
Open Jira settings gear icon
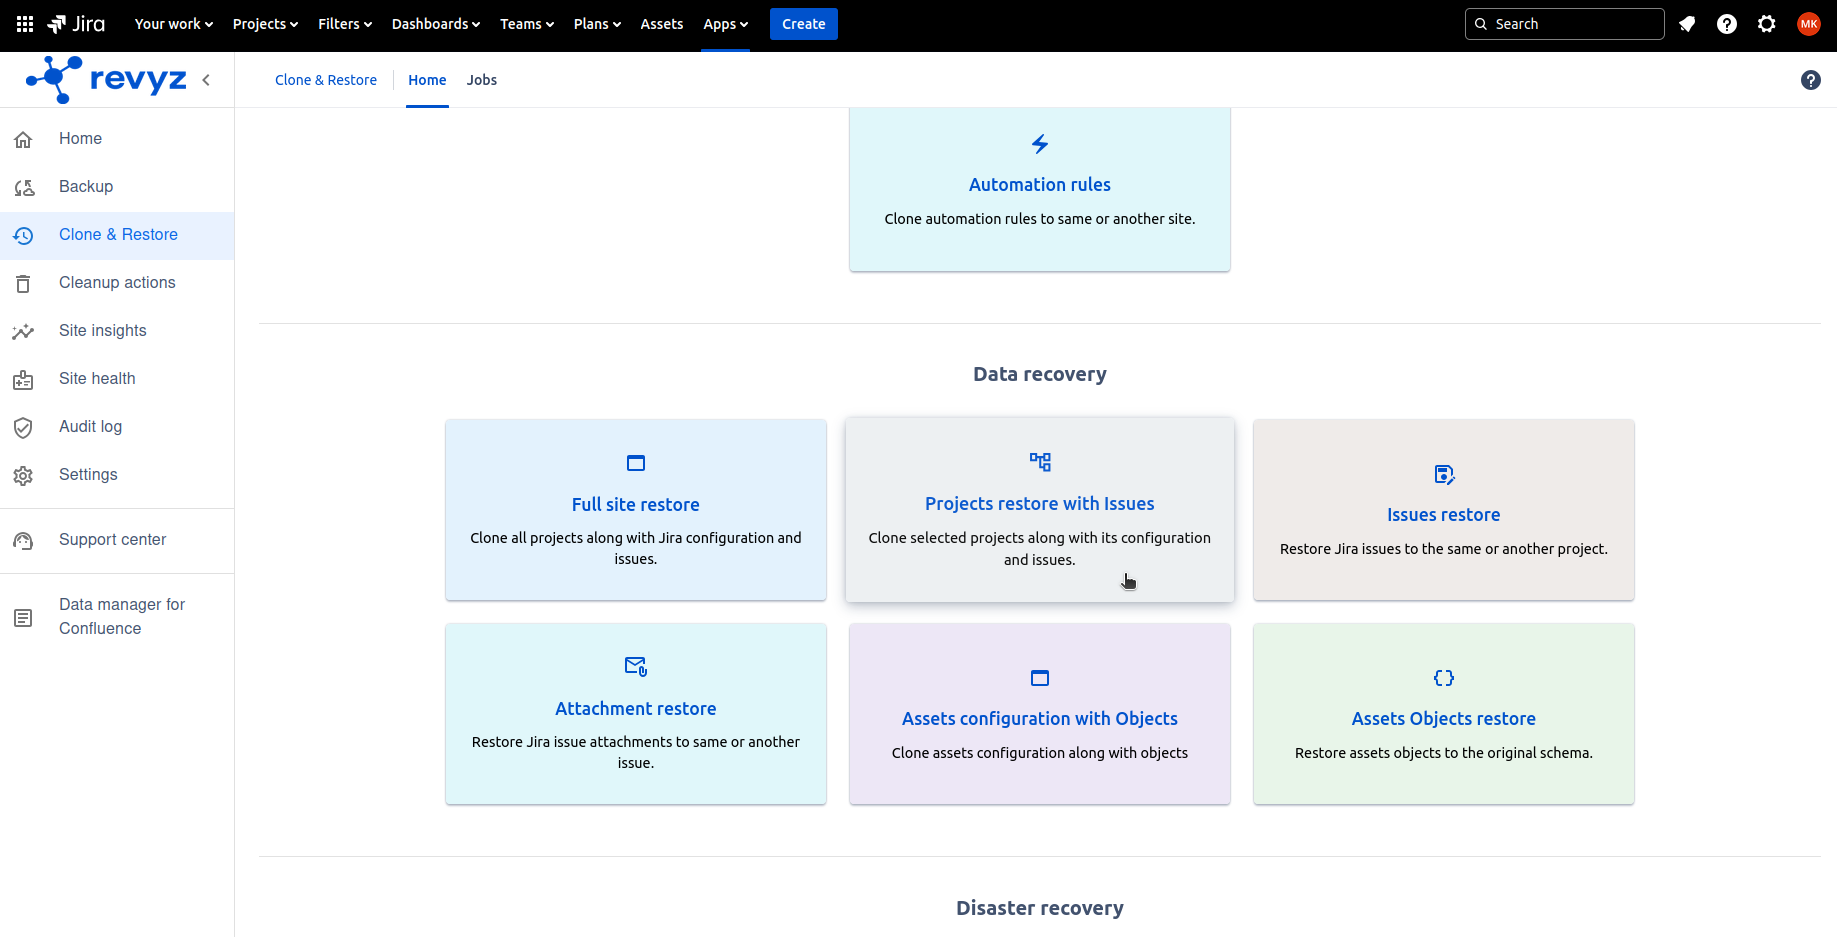click(x=1767, y=24)
